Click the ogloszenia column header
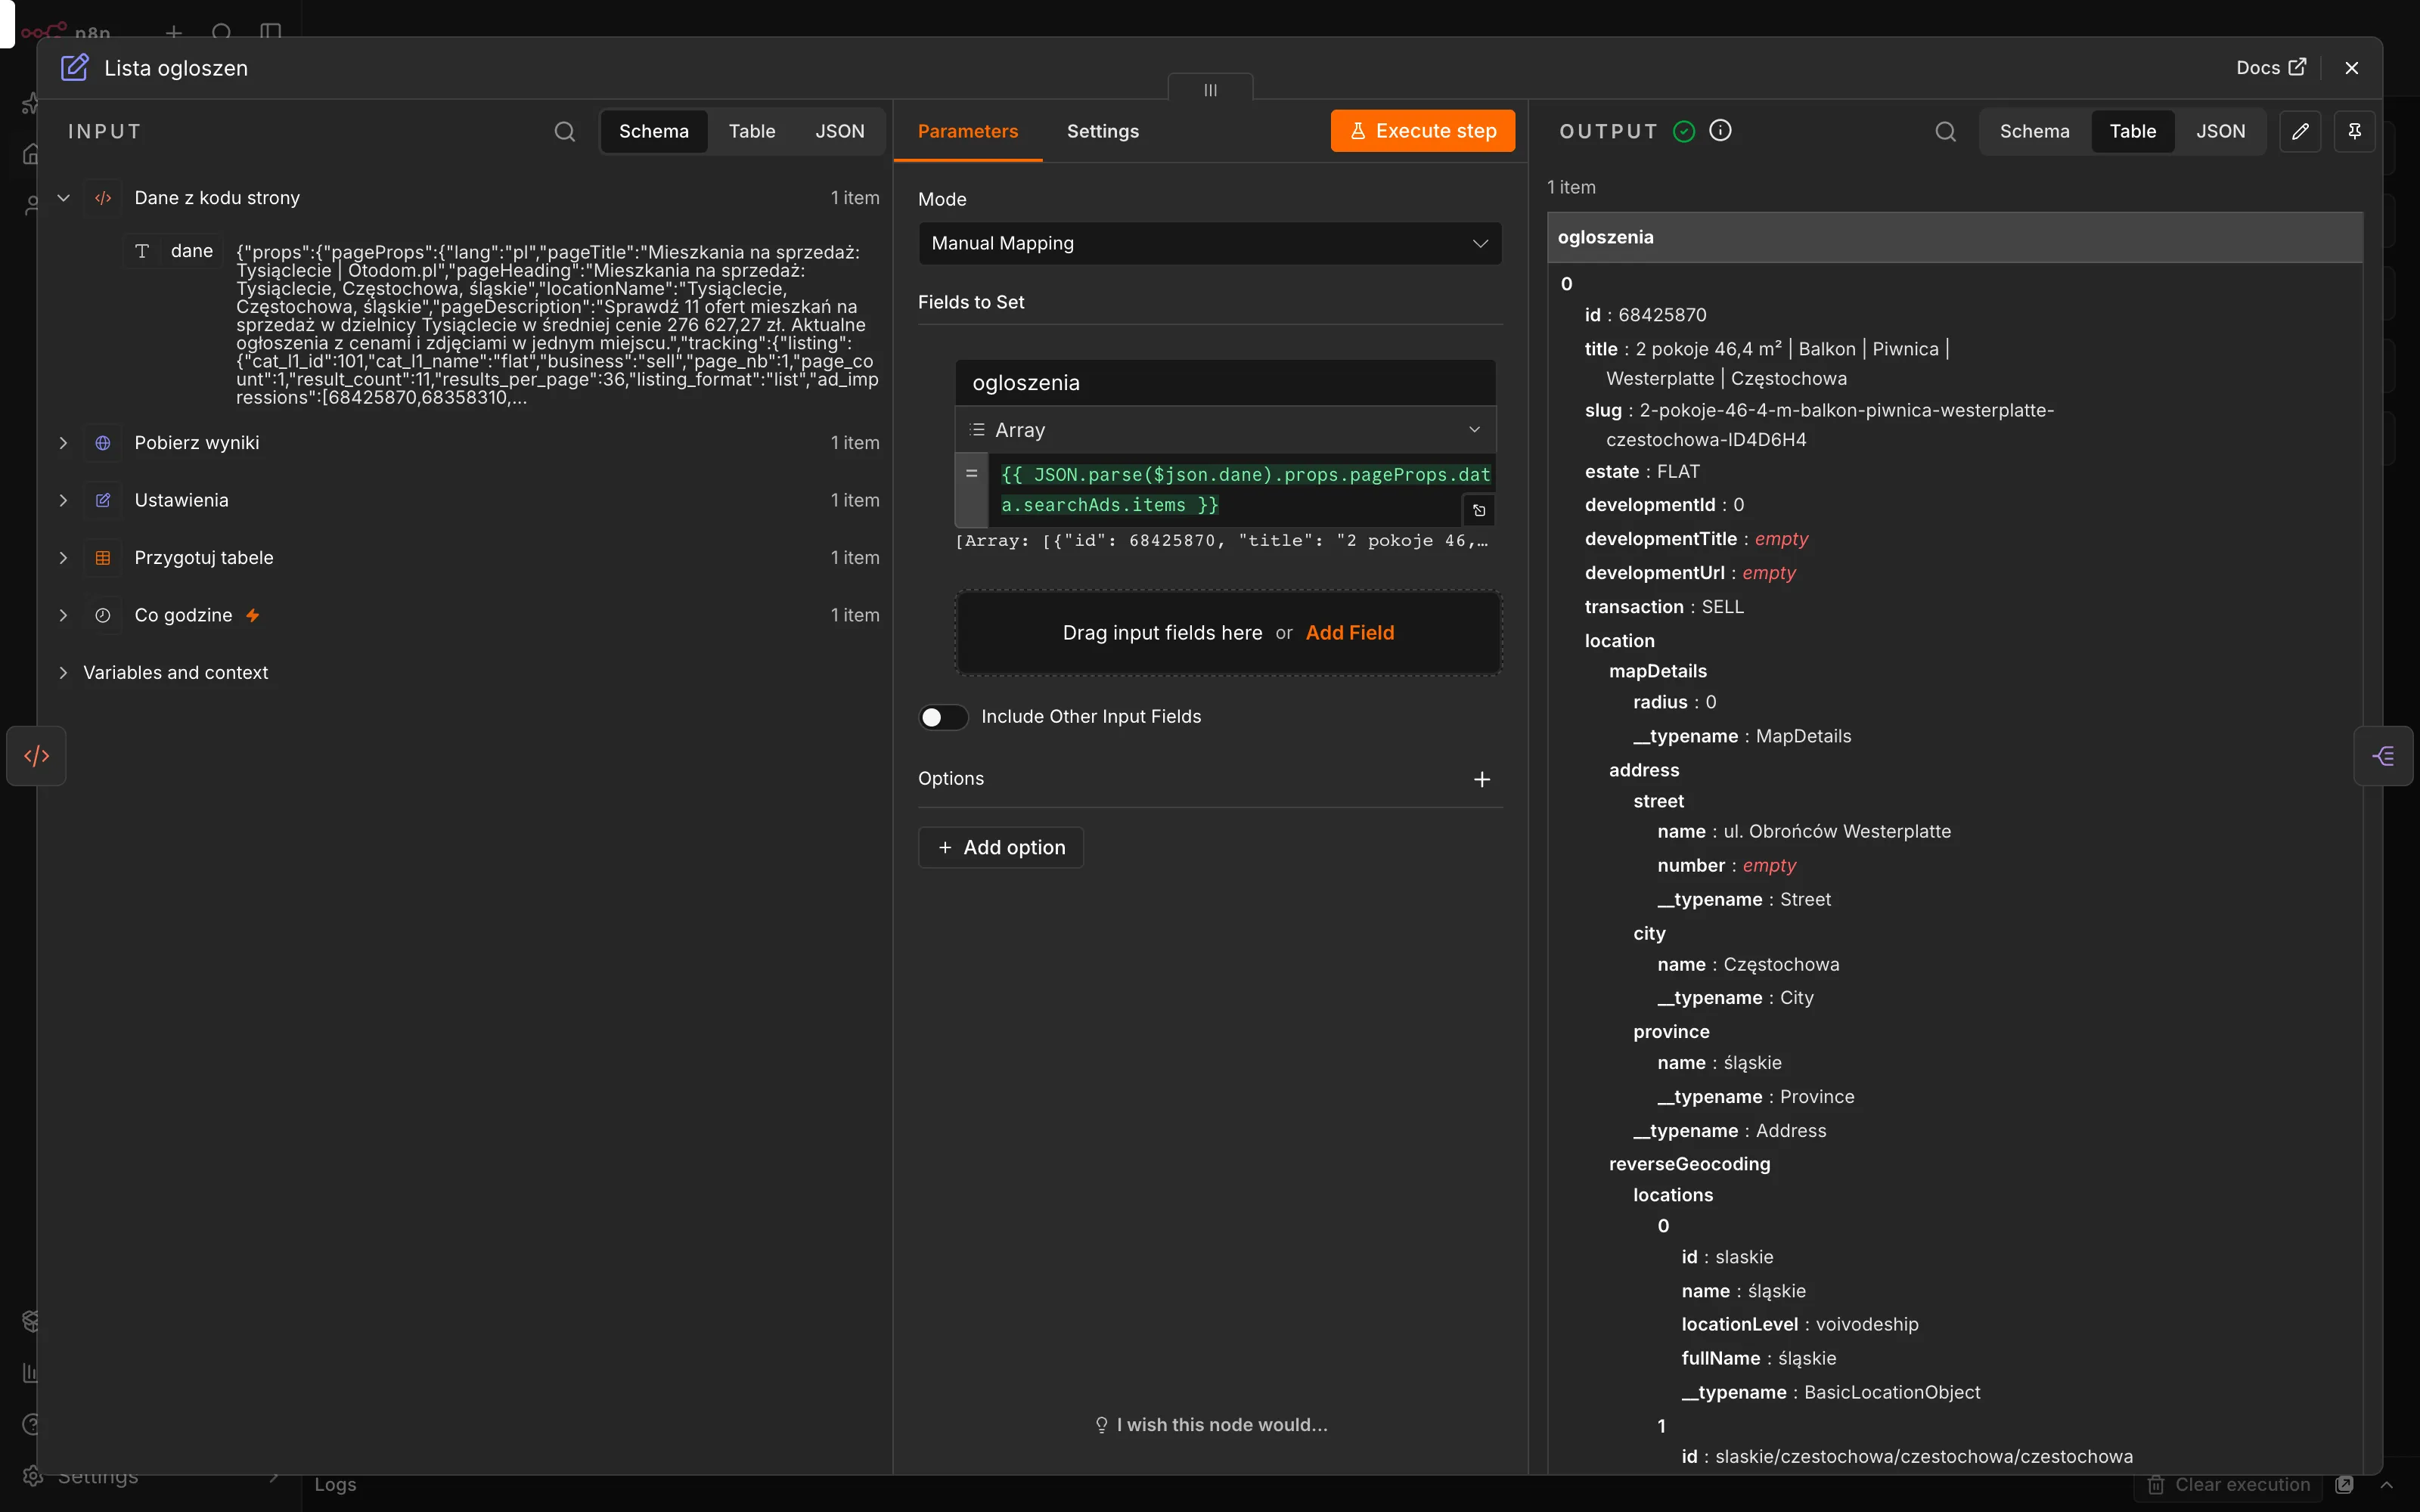 [x=1955, y=237]
